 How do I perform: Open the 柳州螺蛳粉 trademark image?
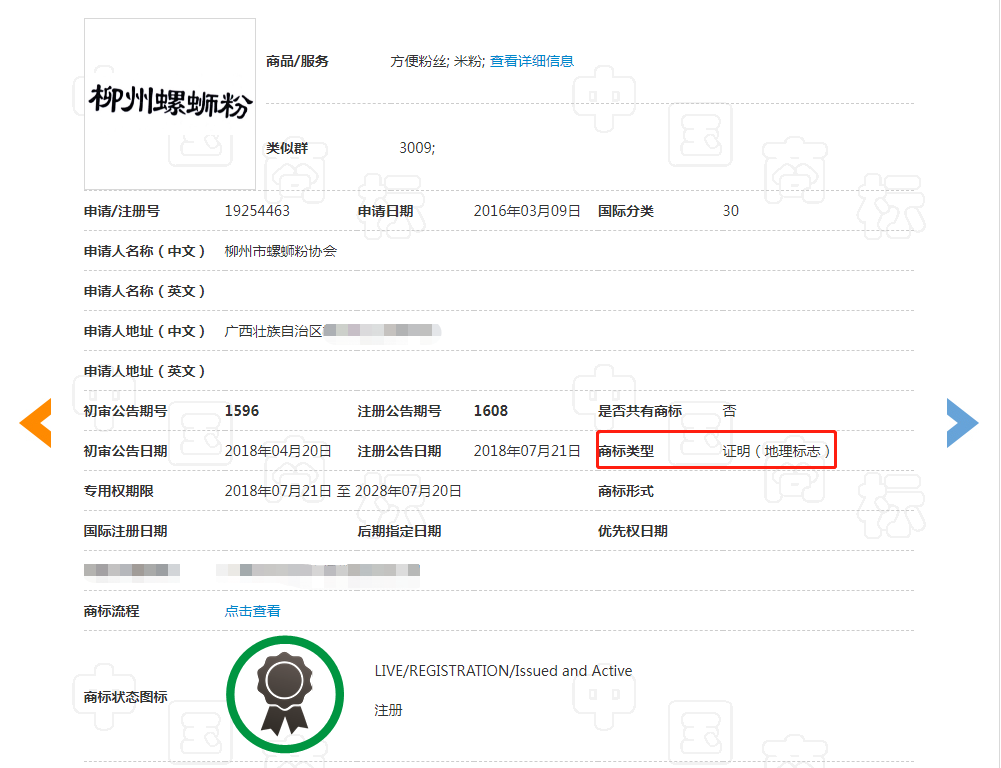(170, 104)
